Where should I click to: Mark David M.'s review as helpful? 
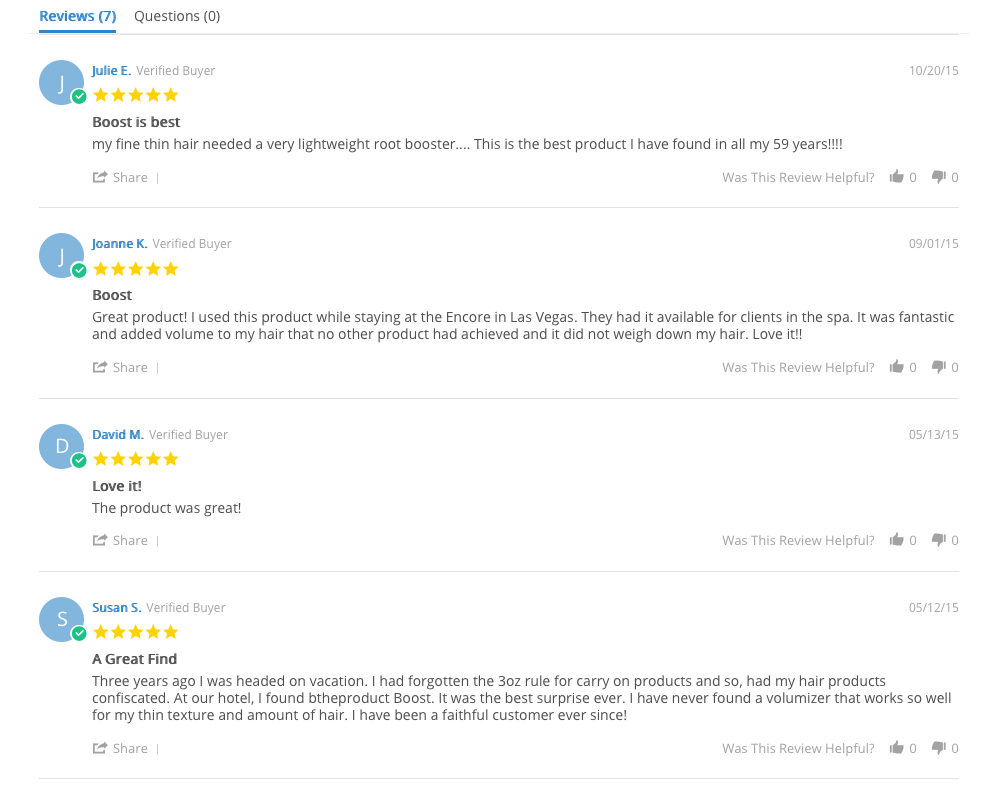(x=897, y=540)
